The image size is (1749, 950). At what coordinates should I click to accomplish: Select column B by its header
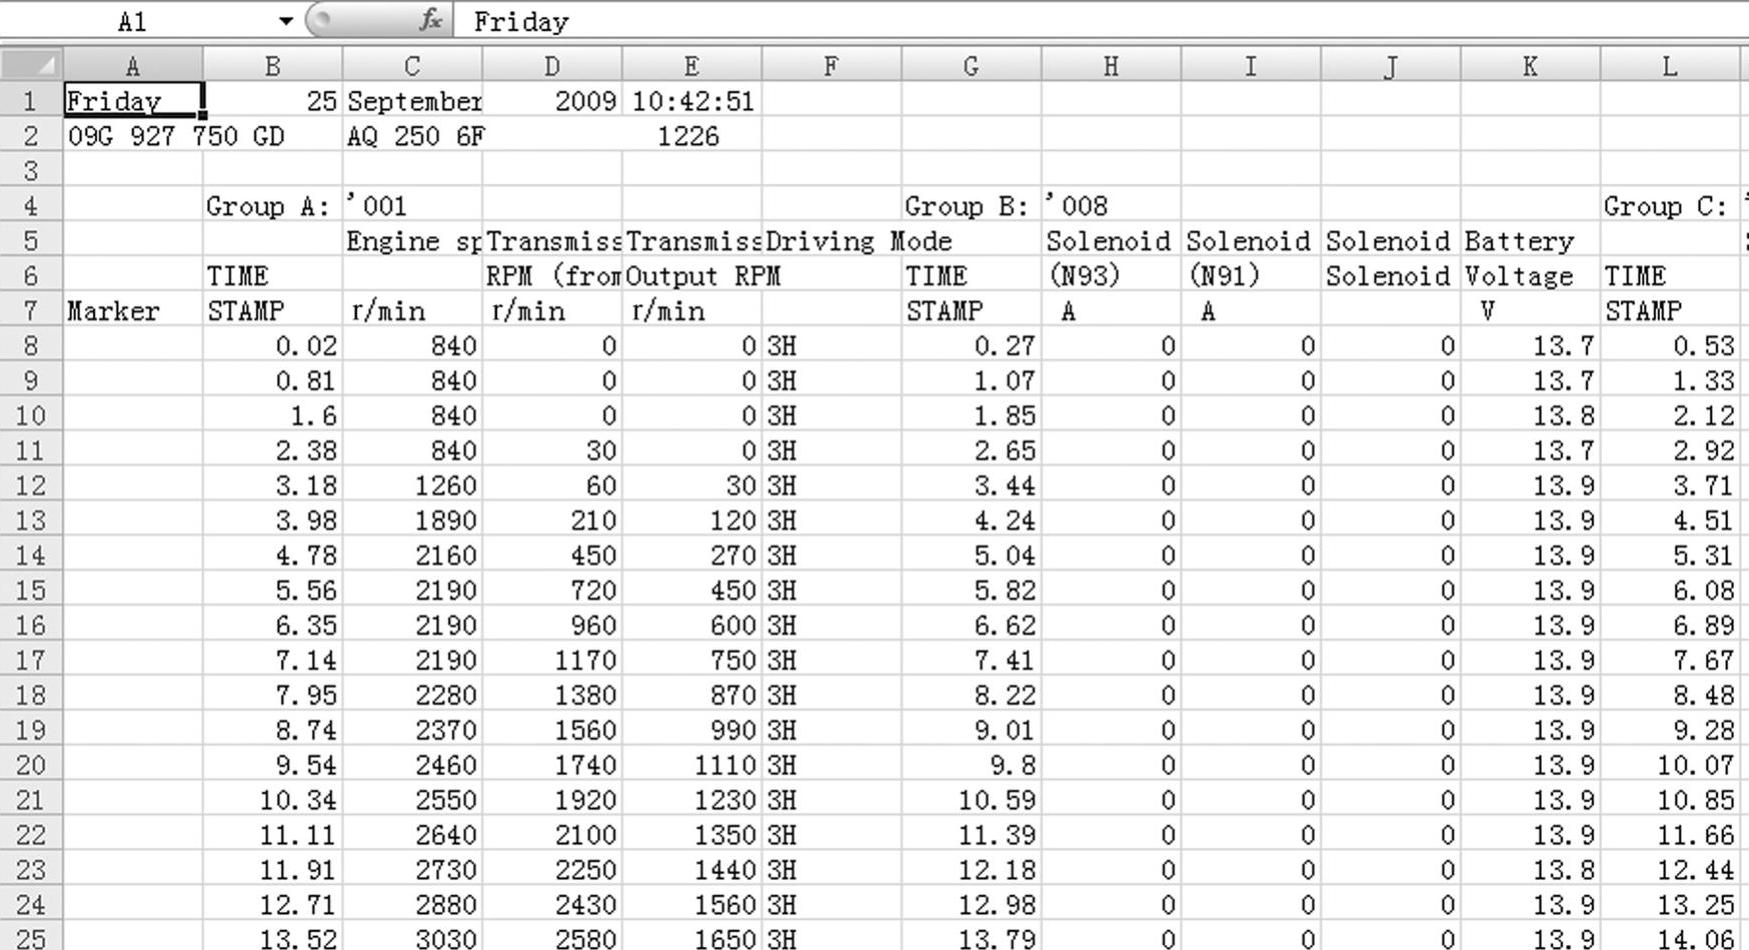(x=273, y=66)
